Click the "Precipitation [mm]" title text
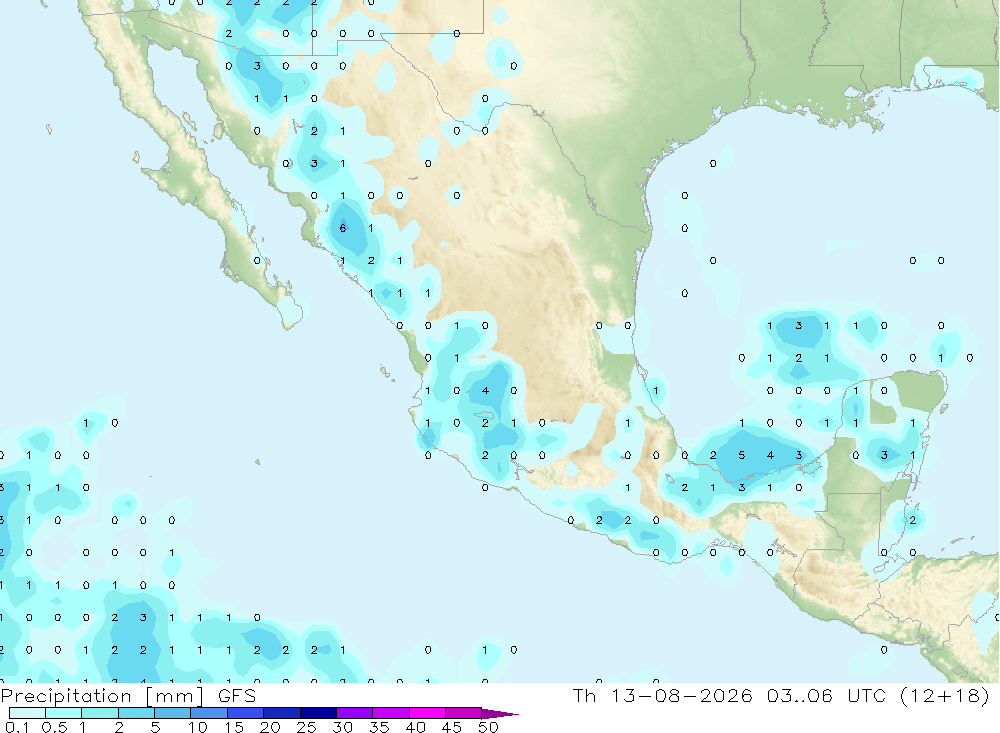Viewport: 1000px width, 733px height. (102, 696)
